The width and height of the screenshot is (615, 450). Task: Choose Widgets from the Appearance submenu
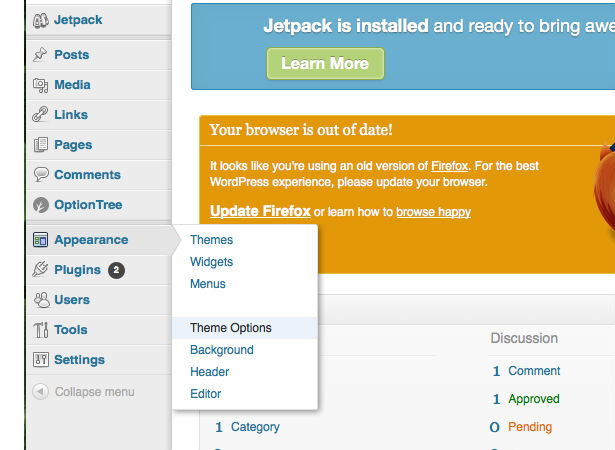pyautogui.click(x=211, y=262)
